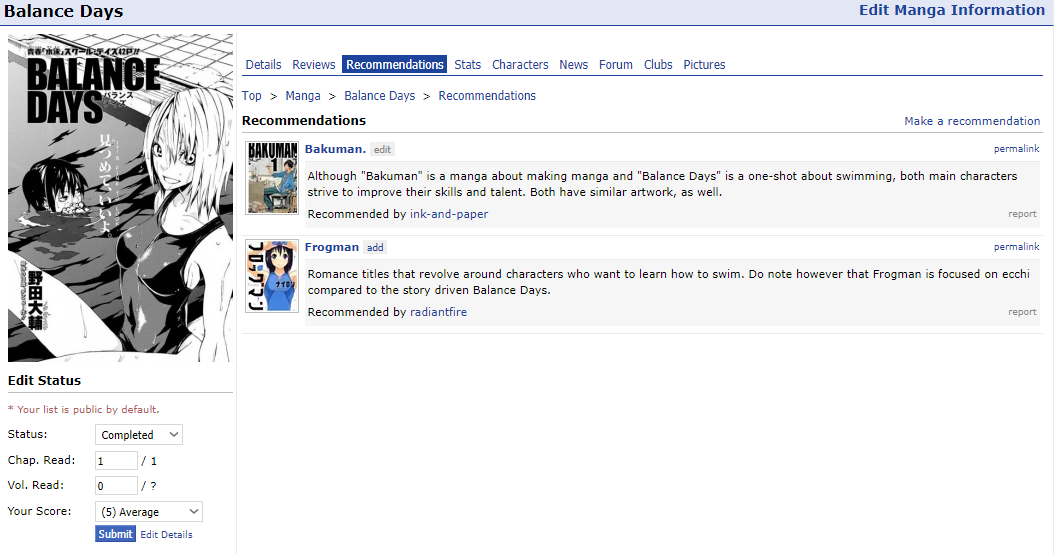Open the Bakuman. title link
This screenshot has width=1055, height=554.
point(335,149)
